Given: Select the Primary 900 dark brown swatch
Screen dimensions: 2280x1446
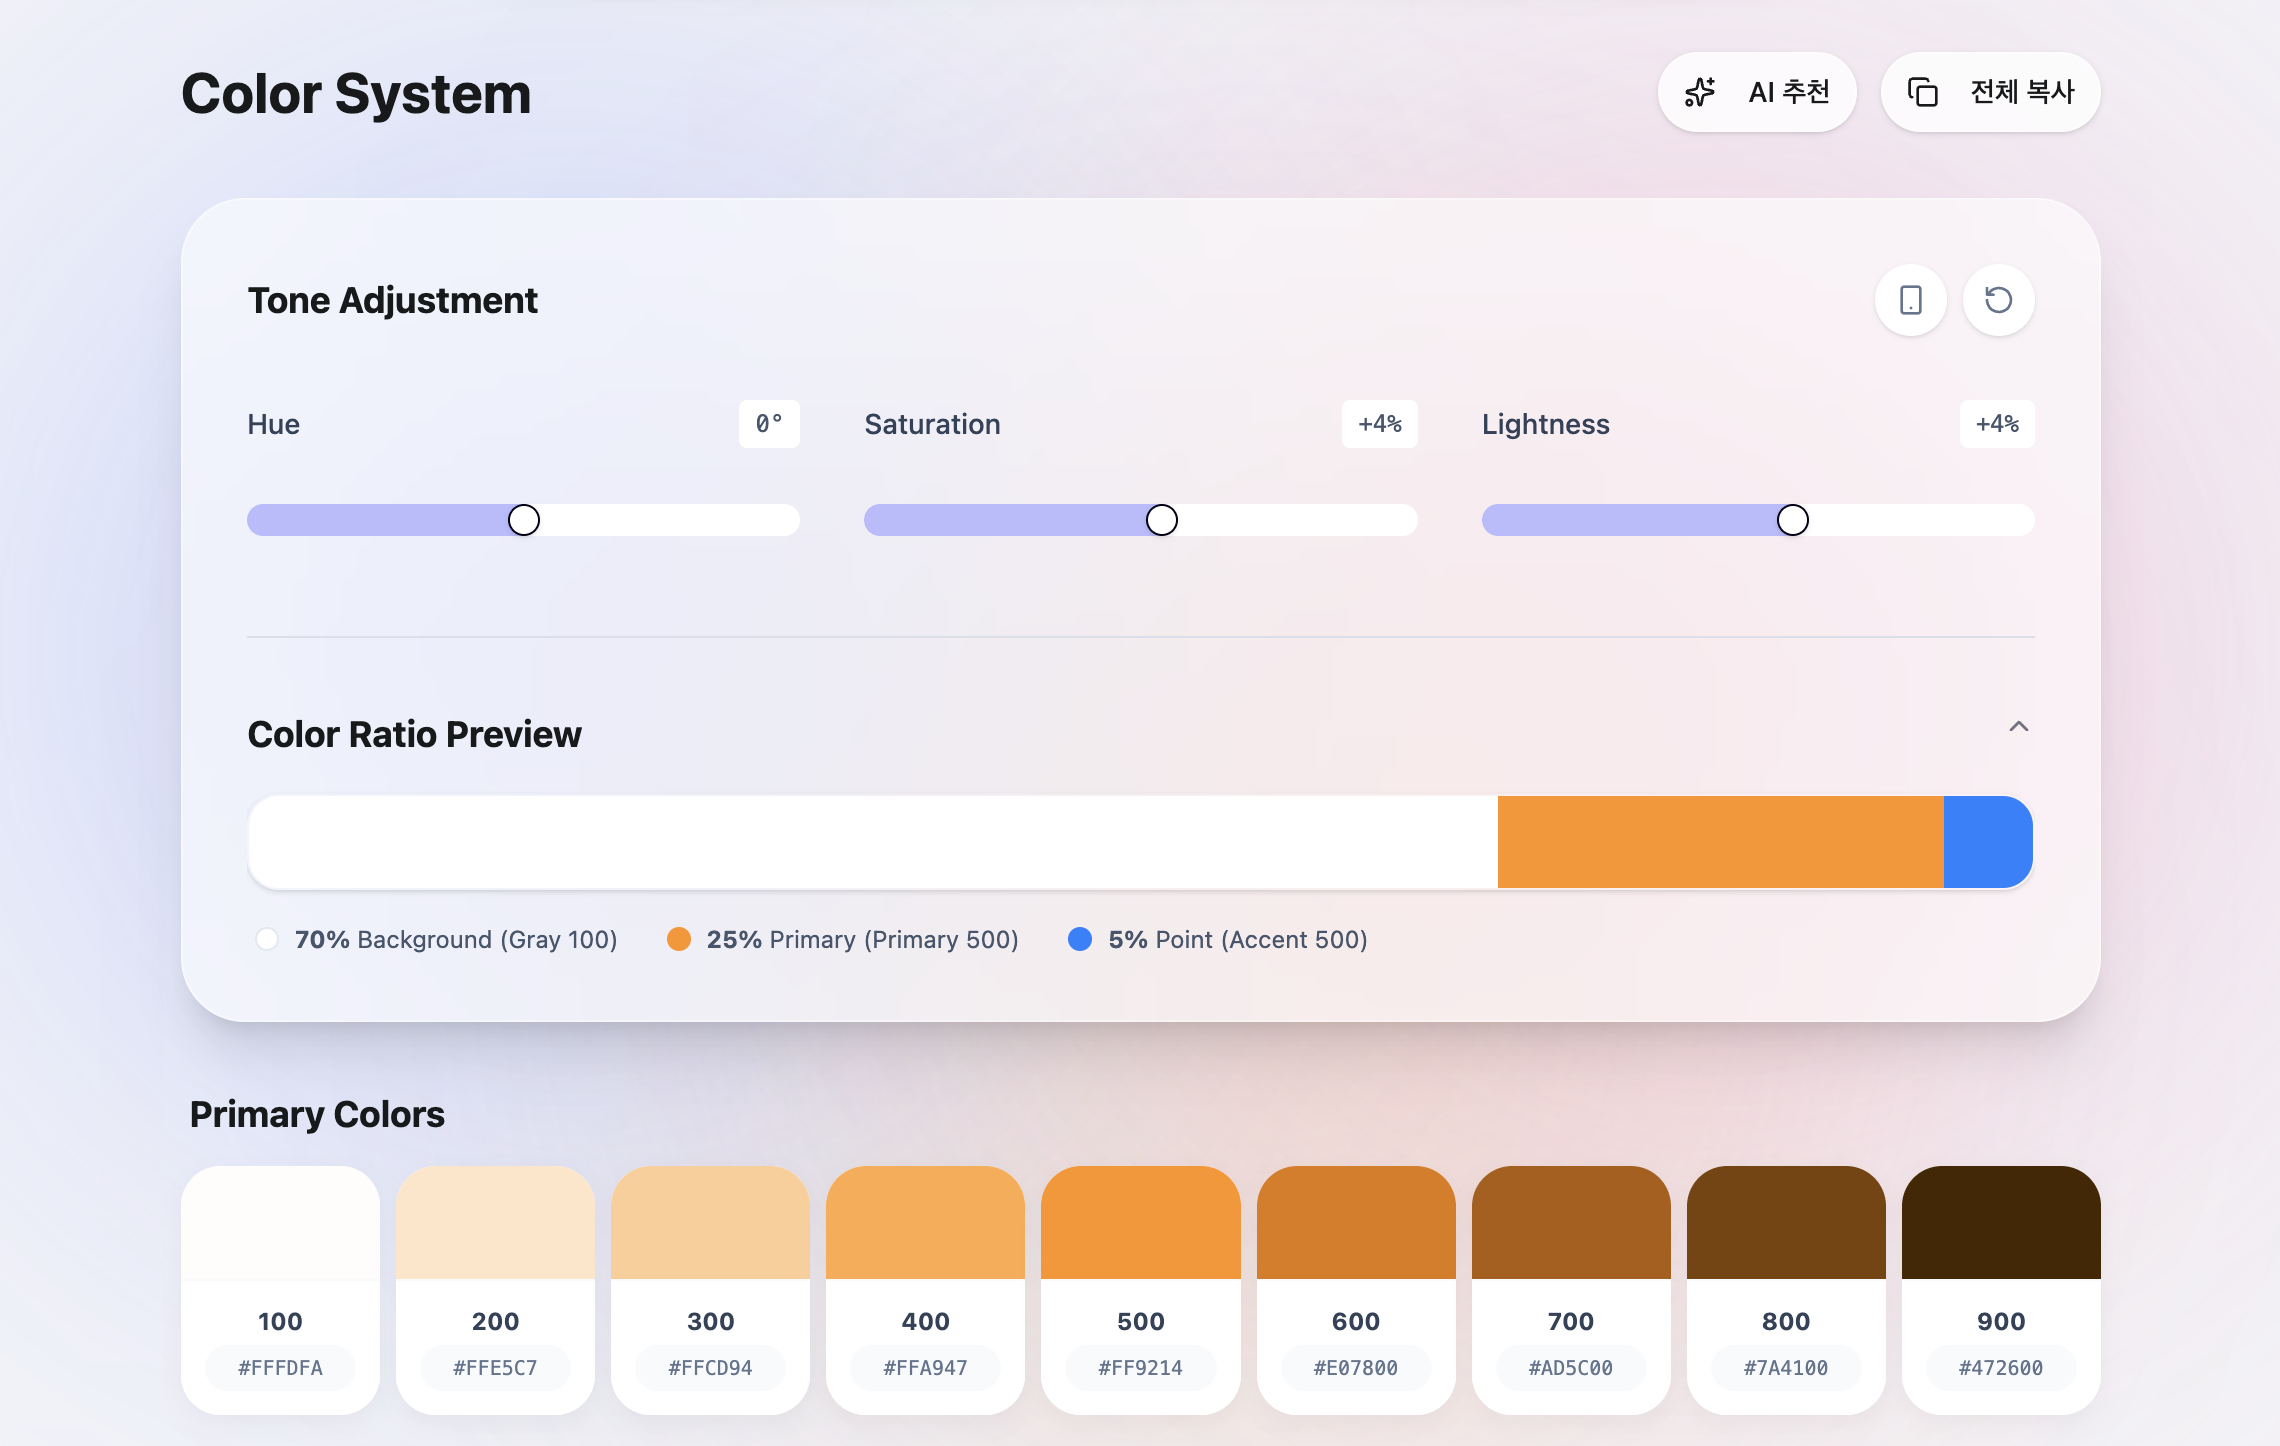Looking at the screenshot, I should (x=2000, y=1222).
